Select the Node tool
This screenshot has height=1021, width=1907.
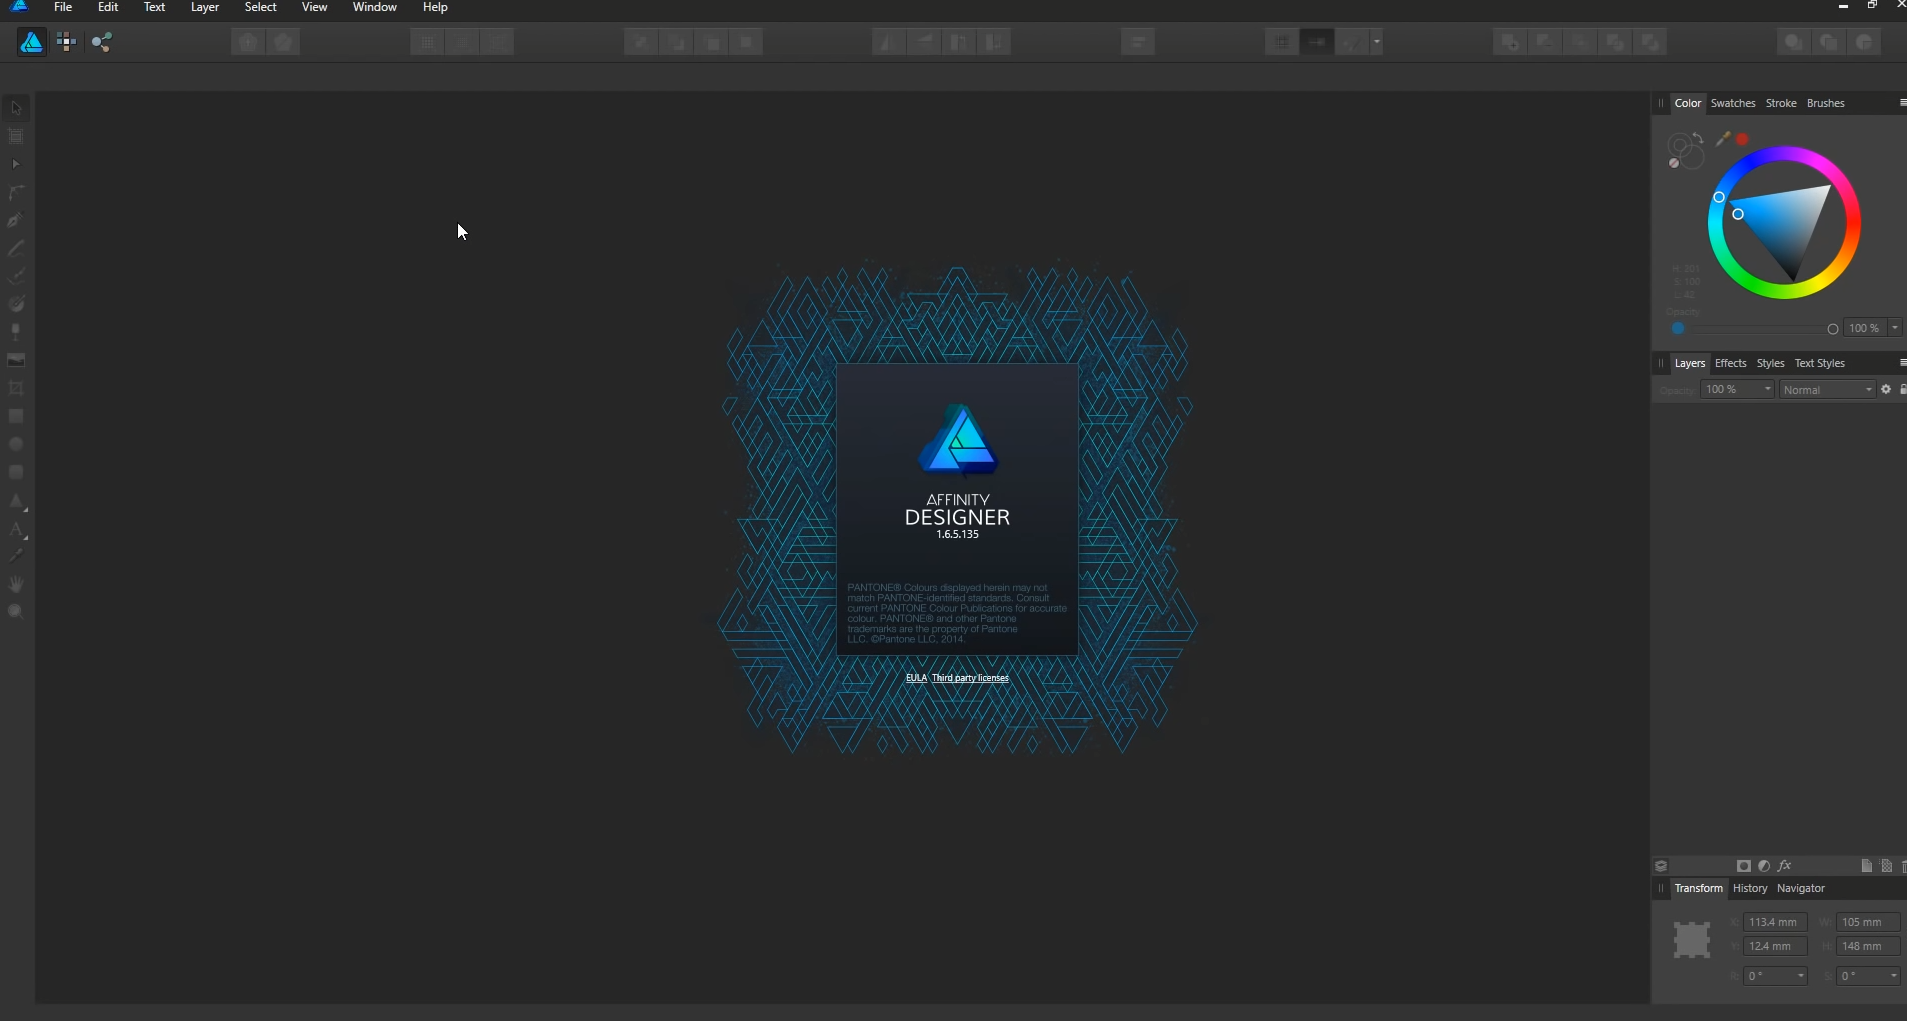tap(17, 164)
